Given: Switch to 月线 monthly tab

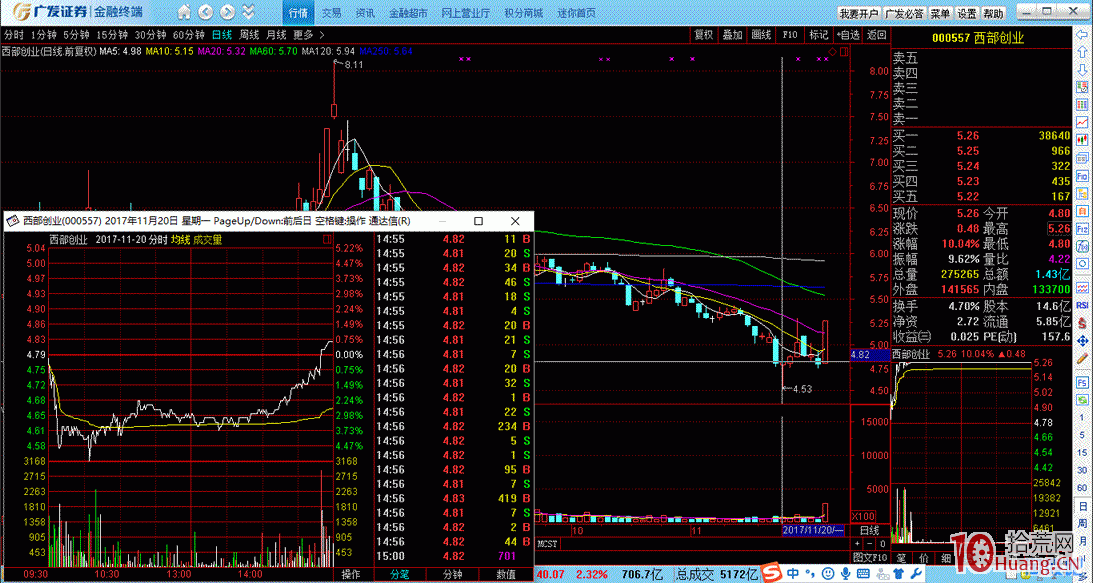Looking at the screenshot, I should click(276, 35).
